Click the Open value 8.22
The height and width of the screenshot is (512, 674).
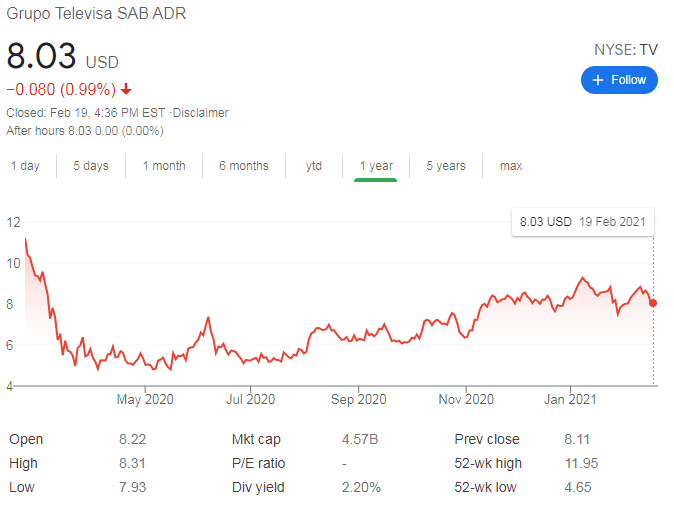coord(132,439)
